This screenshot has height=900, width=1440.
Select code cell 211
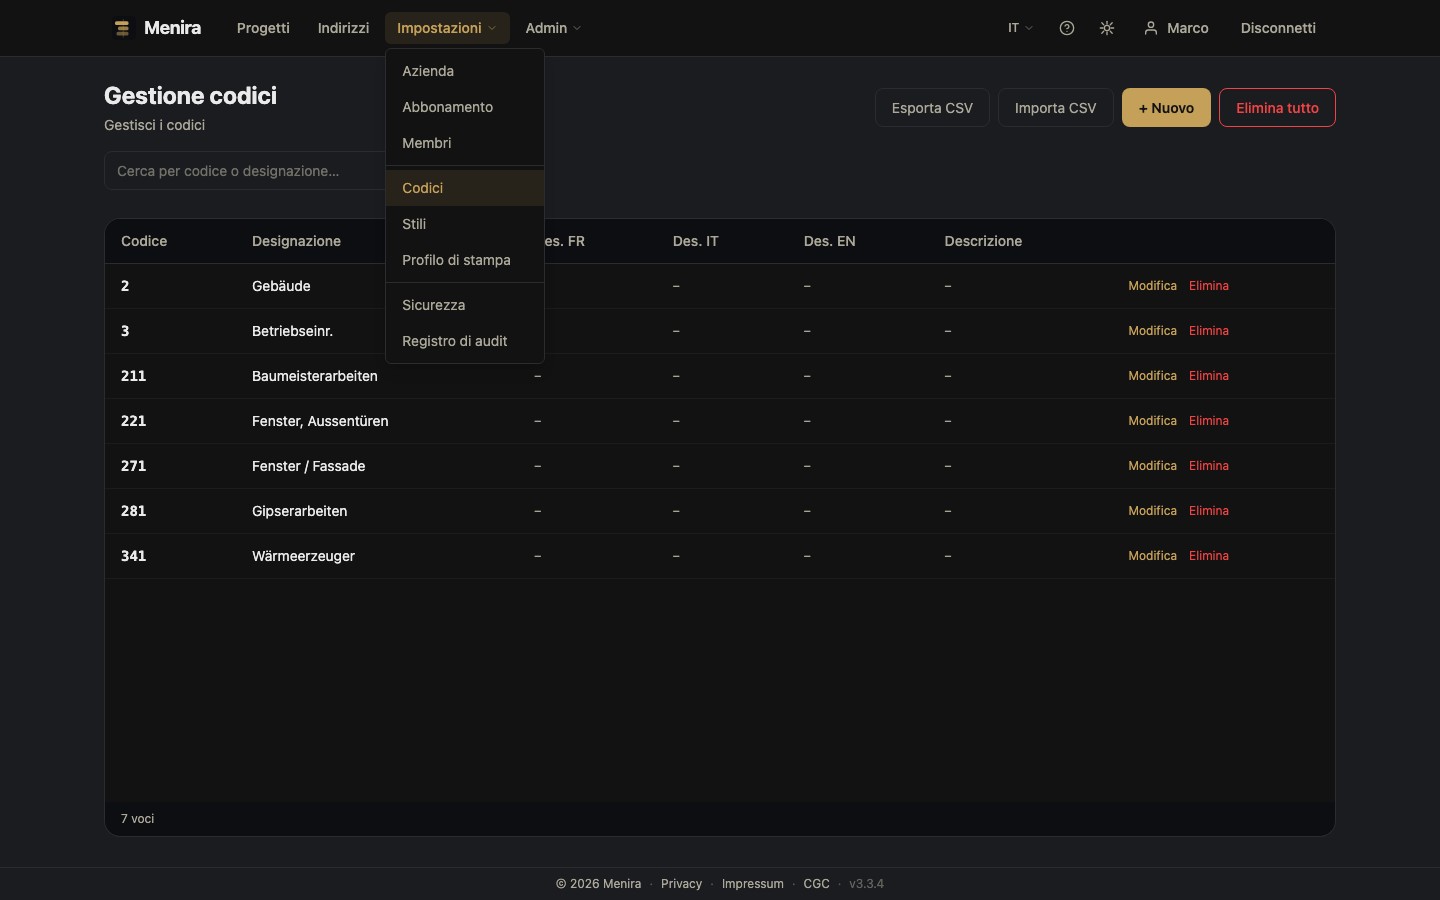point(133,376)
